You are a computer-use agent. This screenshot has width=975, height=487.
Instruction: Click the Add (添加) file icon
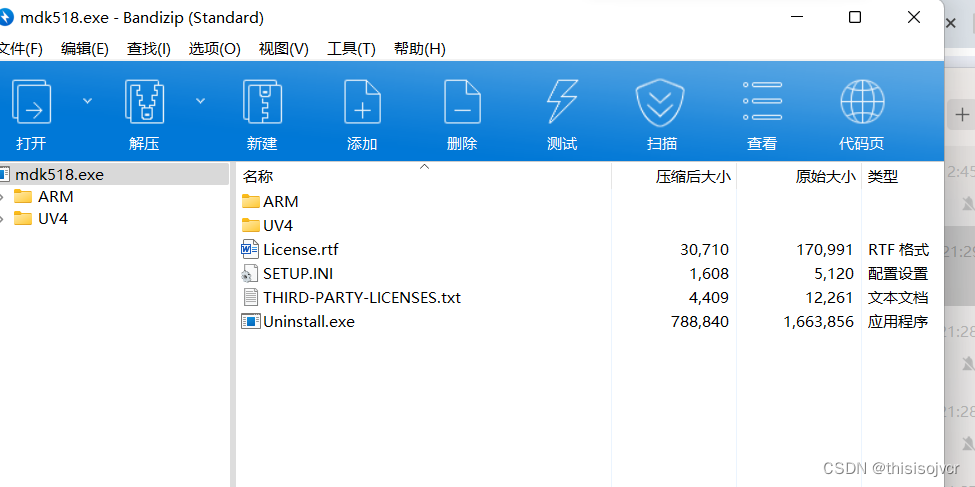(362, 101)
